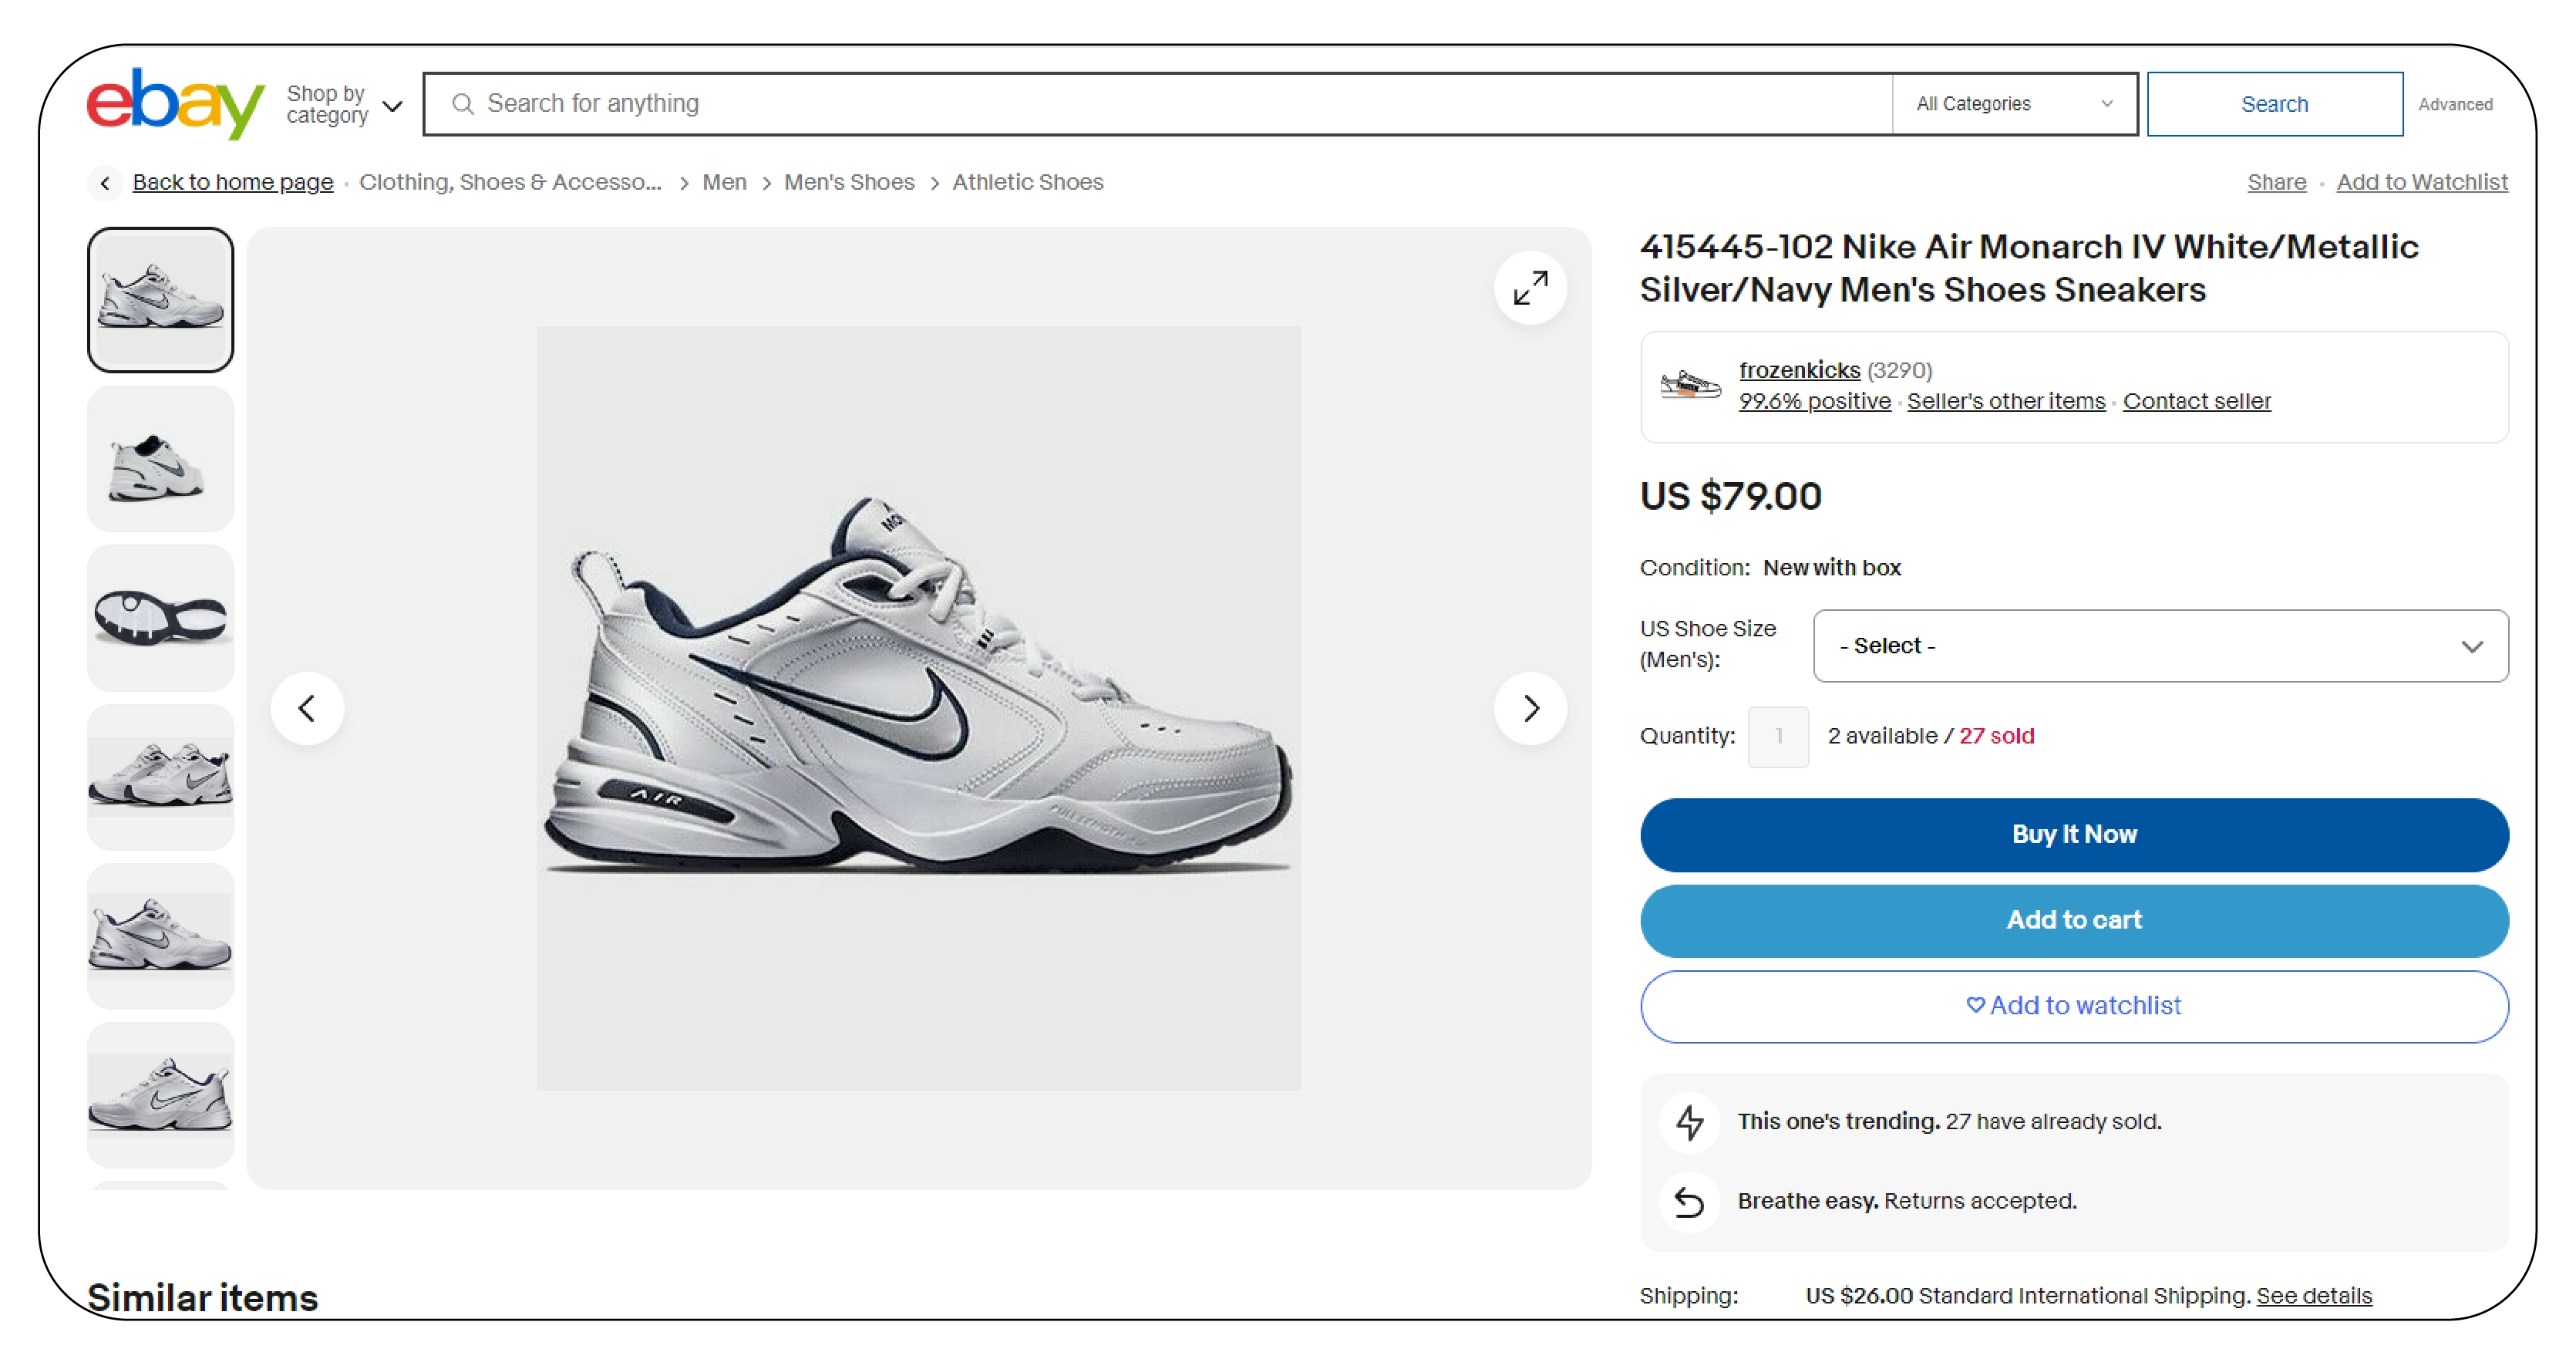Image resolution: width=2576 pixels, height=1359 pixels.
Task: Click Contact seller
Action: click(2196, 401)
